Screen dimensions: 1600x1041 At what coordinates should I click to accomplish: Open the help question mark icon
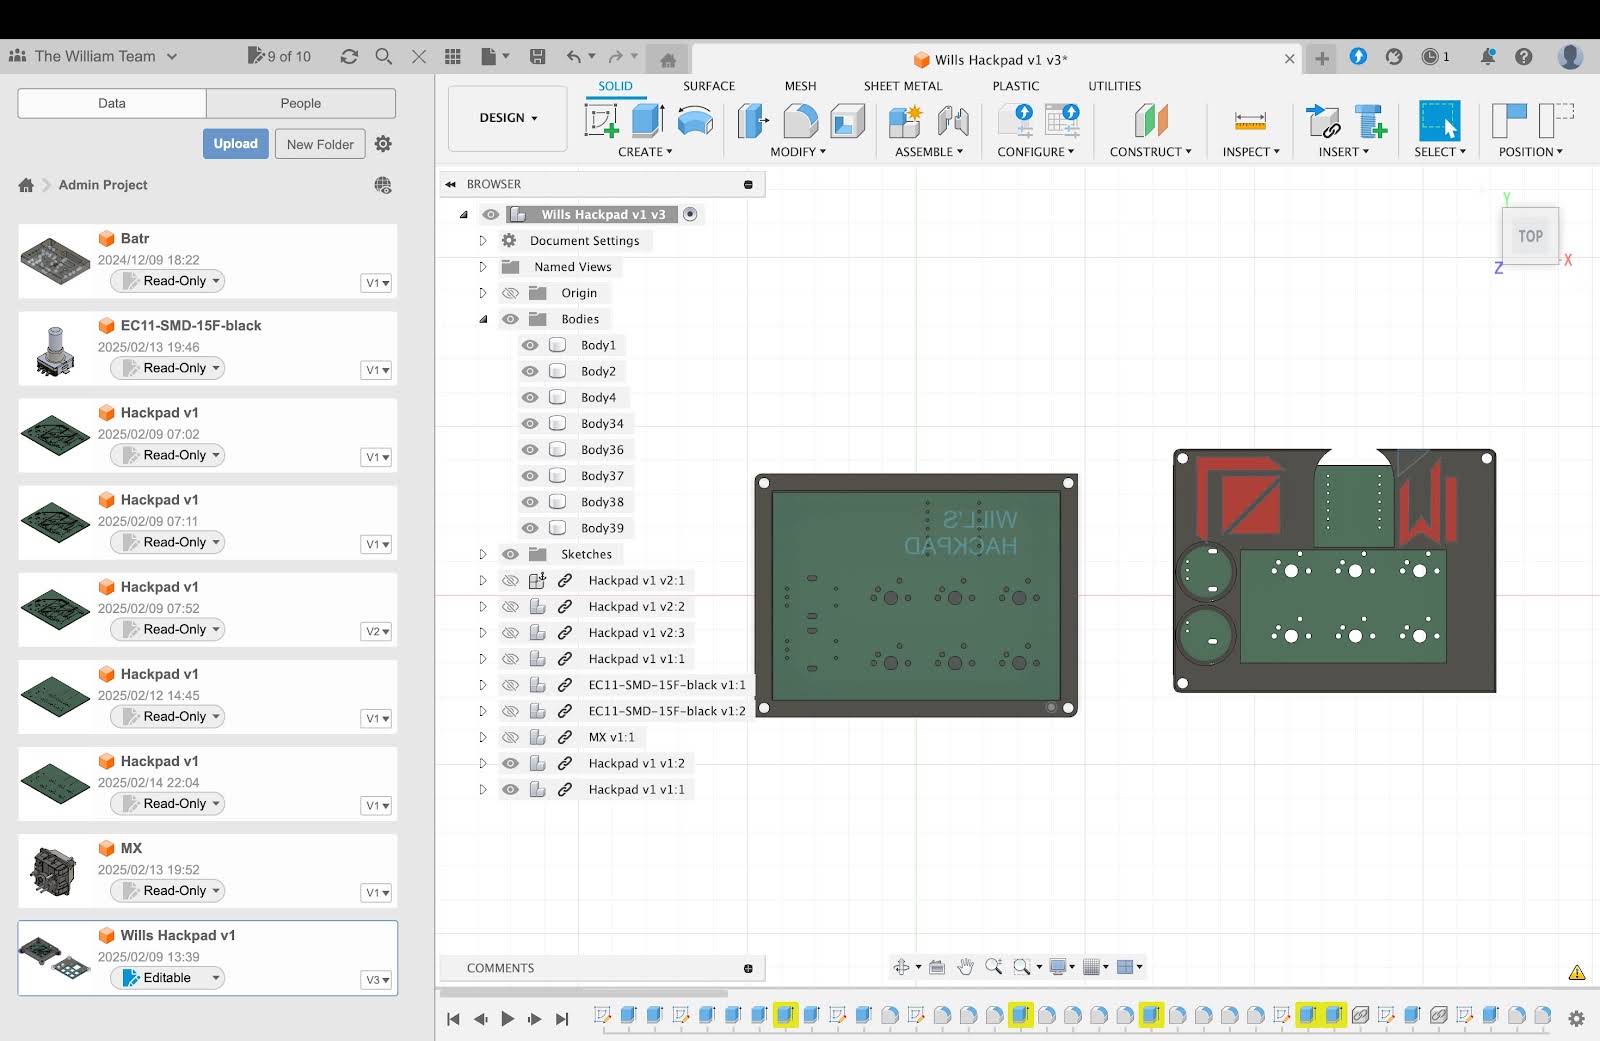(1524, 56)
